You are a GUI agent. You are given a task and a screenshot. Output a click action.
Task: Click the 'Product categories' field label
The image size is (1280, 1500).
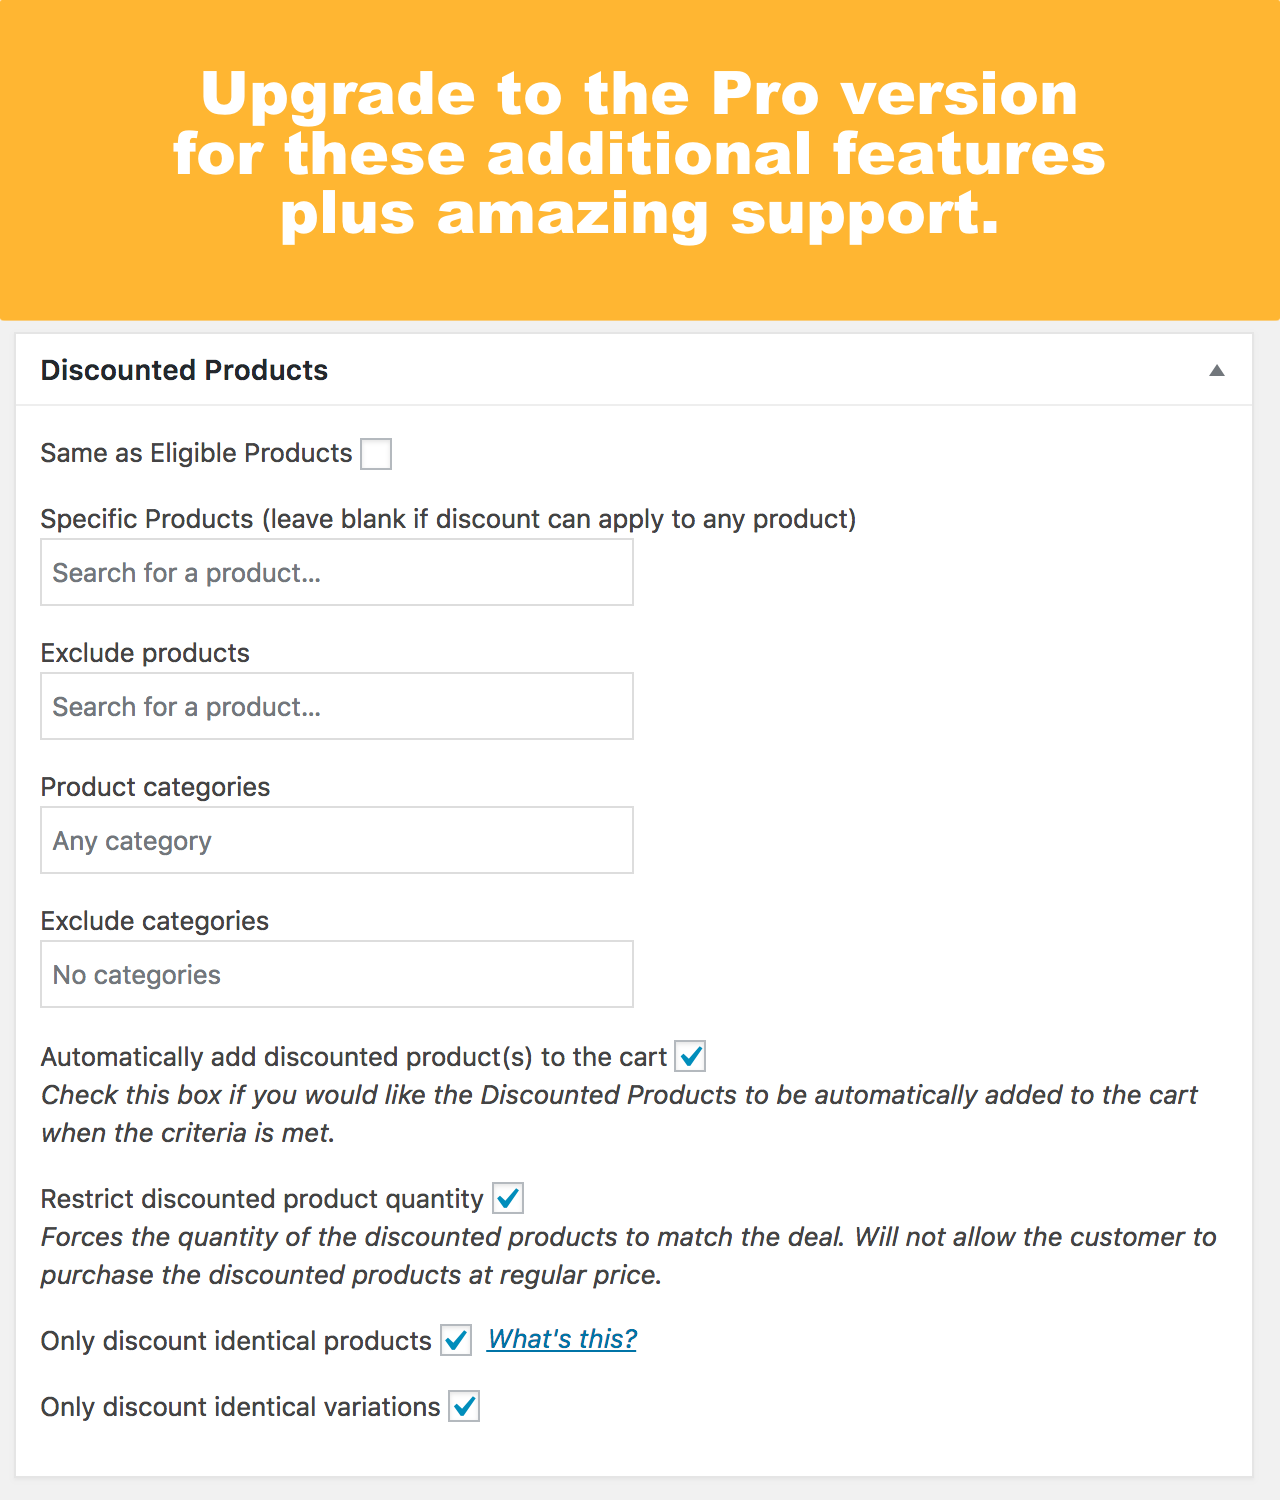pos(155,787)
